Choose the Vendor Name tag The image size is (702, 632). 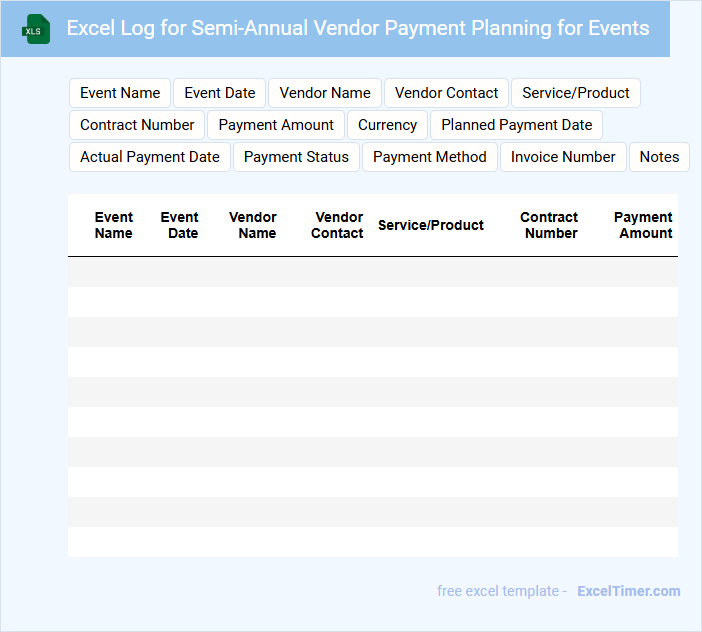(325, 93)
